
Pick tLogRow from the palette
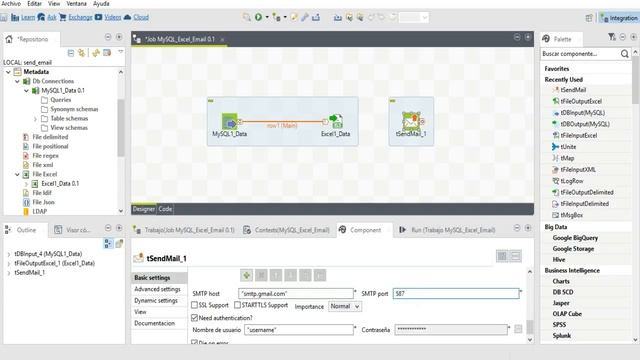[572, 181]
